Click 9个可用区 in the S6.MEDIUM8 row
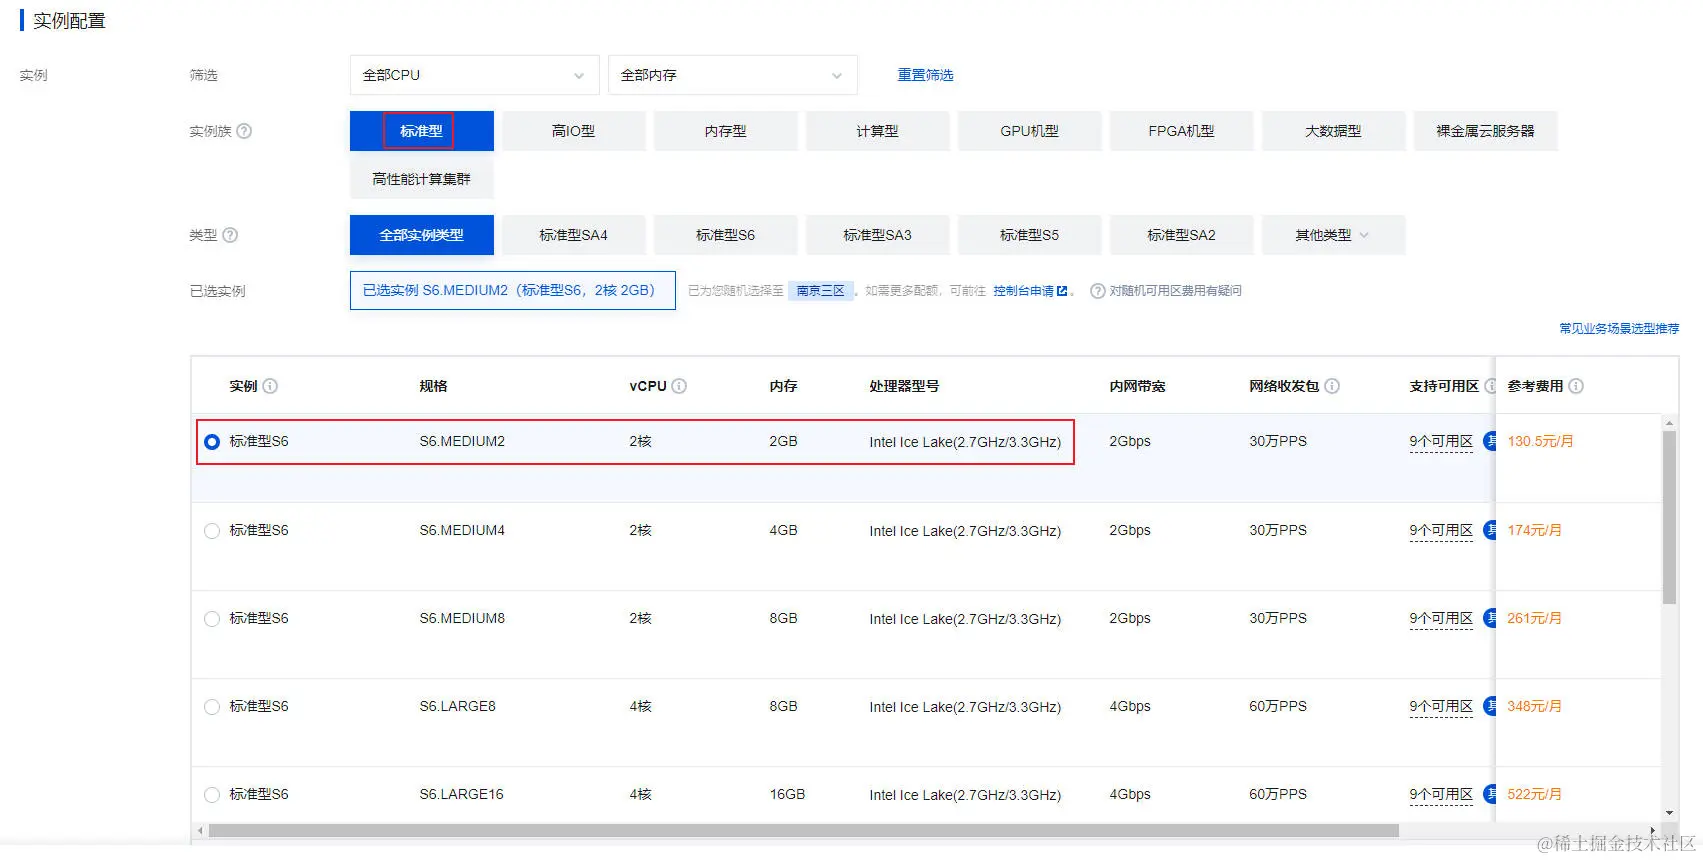 [1441, 619]
